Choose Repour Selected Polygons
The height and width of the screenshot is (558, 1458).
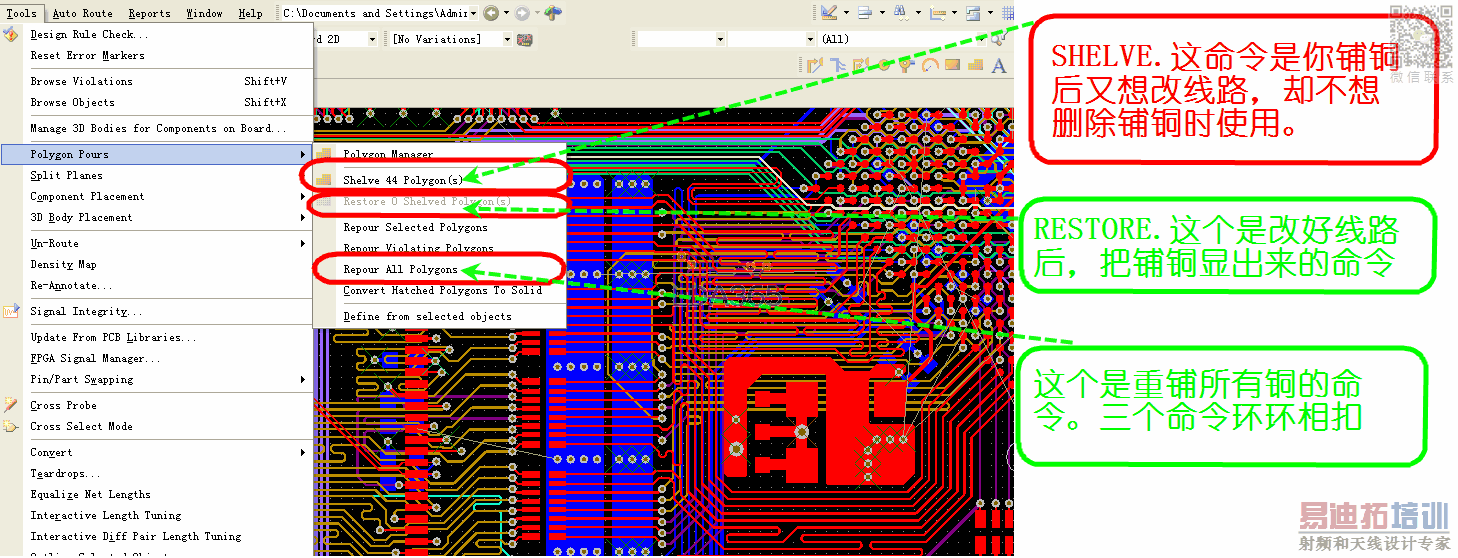coord(415,228)
